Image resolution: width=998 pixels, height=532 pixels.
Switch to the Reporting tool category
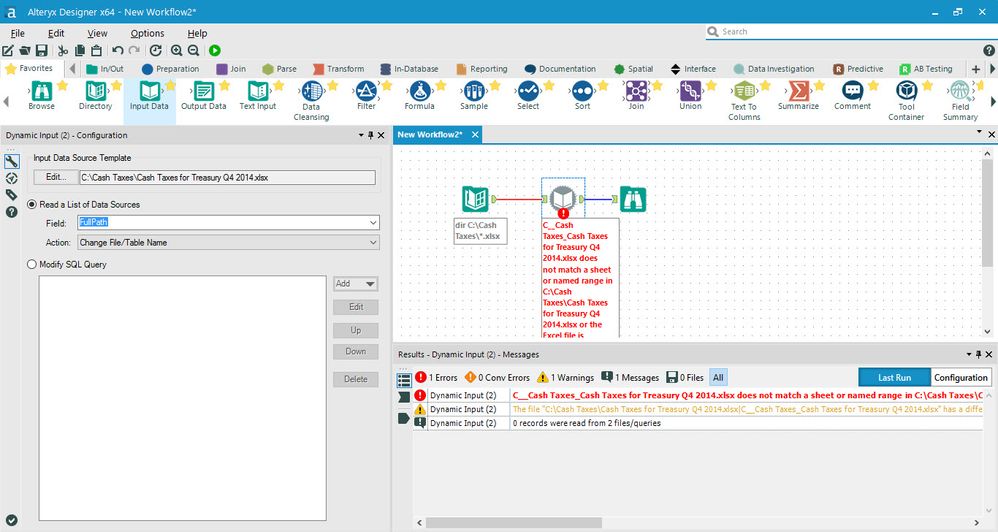coord(482,69)
